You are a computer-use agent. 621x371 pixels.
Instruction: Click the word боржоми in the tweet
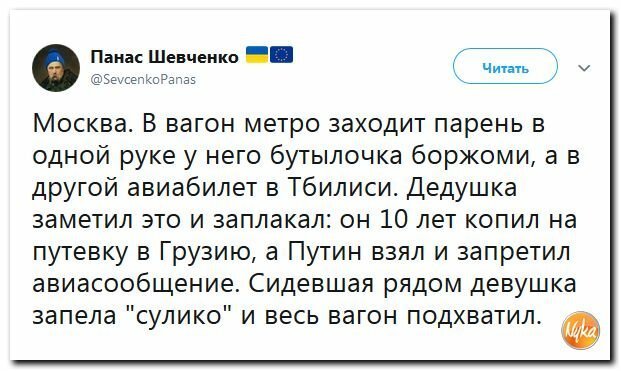pos(473,156)
